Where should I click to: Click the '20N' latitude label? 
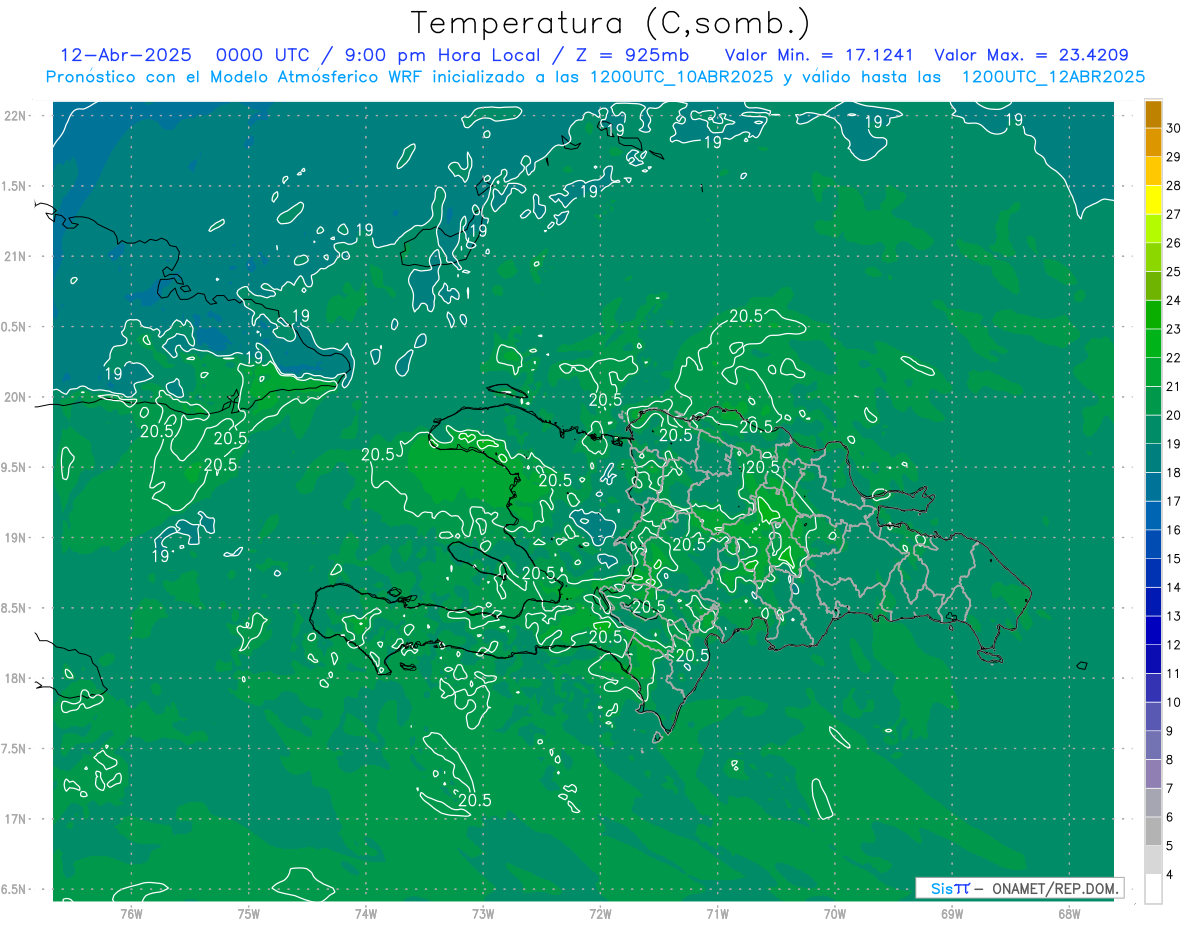point(17,397)
